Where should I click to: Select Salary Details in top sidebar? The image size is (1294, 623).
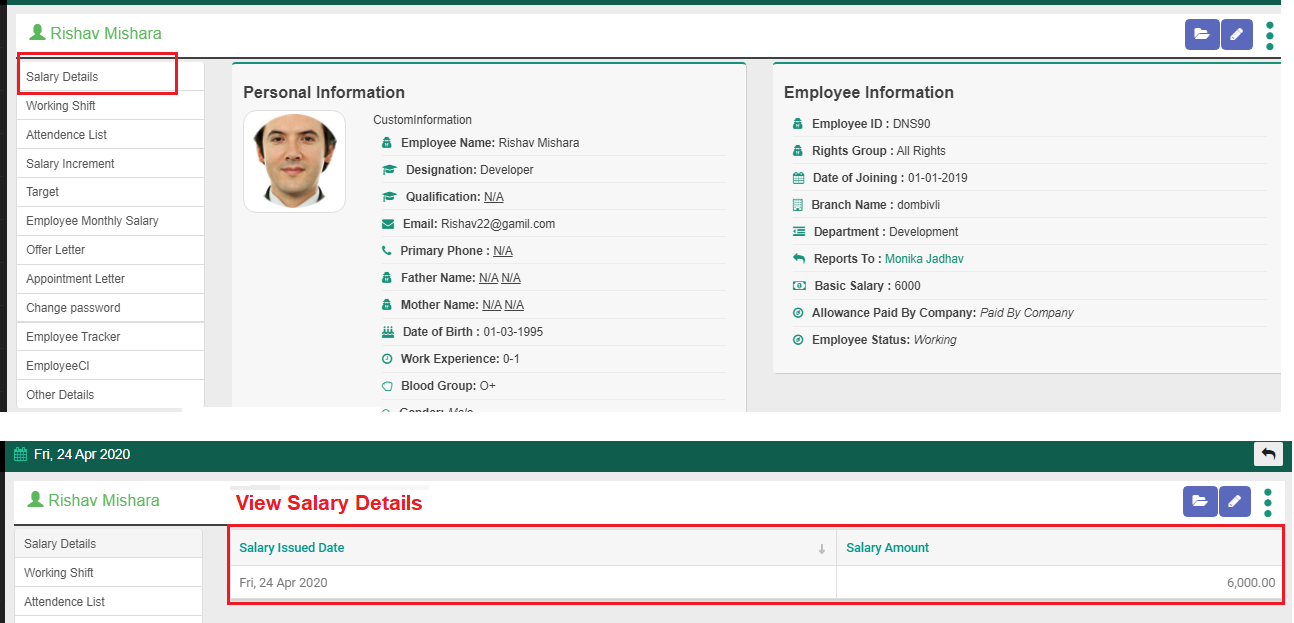[62, 77]
